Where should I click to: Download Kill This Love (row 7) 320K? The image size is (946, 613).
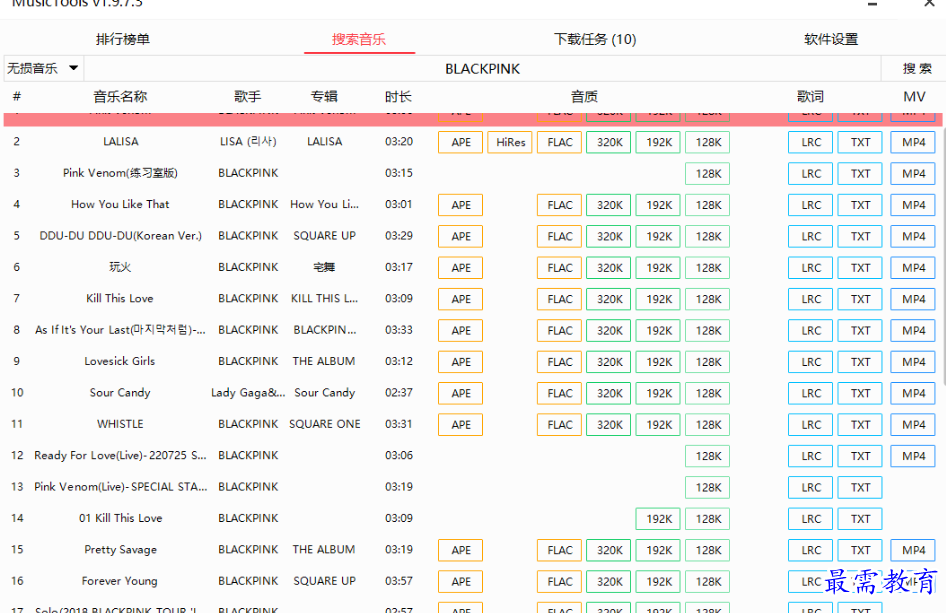(x=609, y=299)
